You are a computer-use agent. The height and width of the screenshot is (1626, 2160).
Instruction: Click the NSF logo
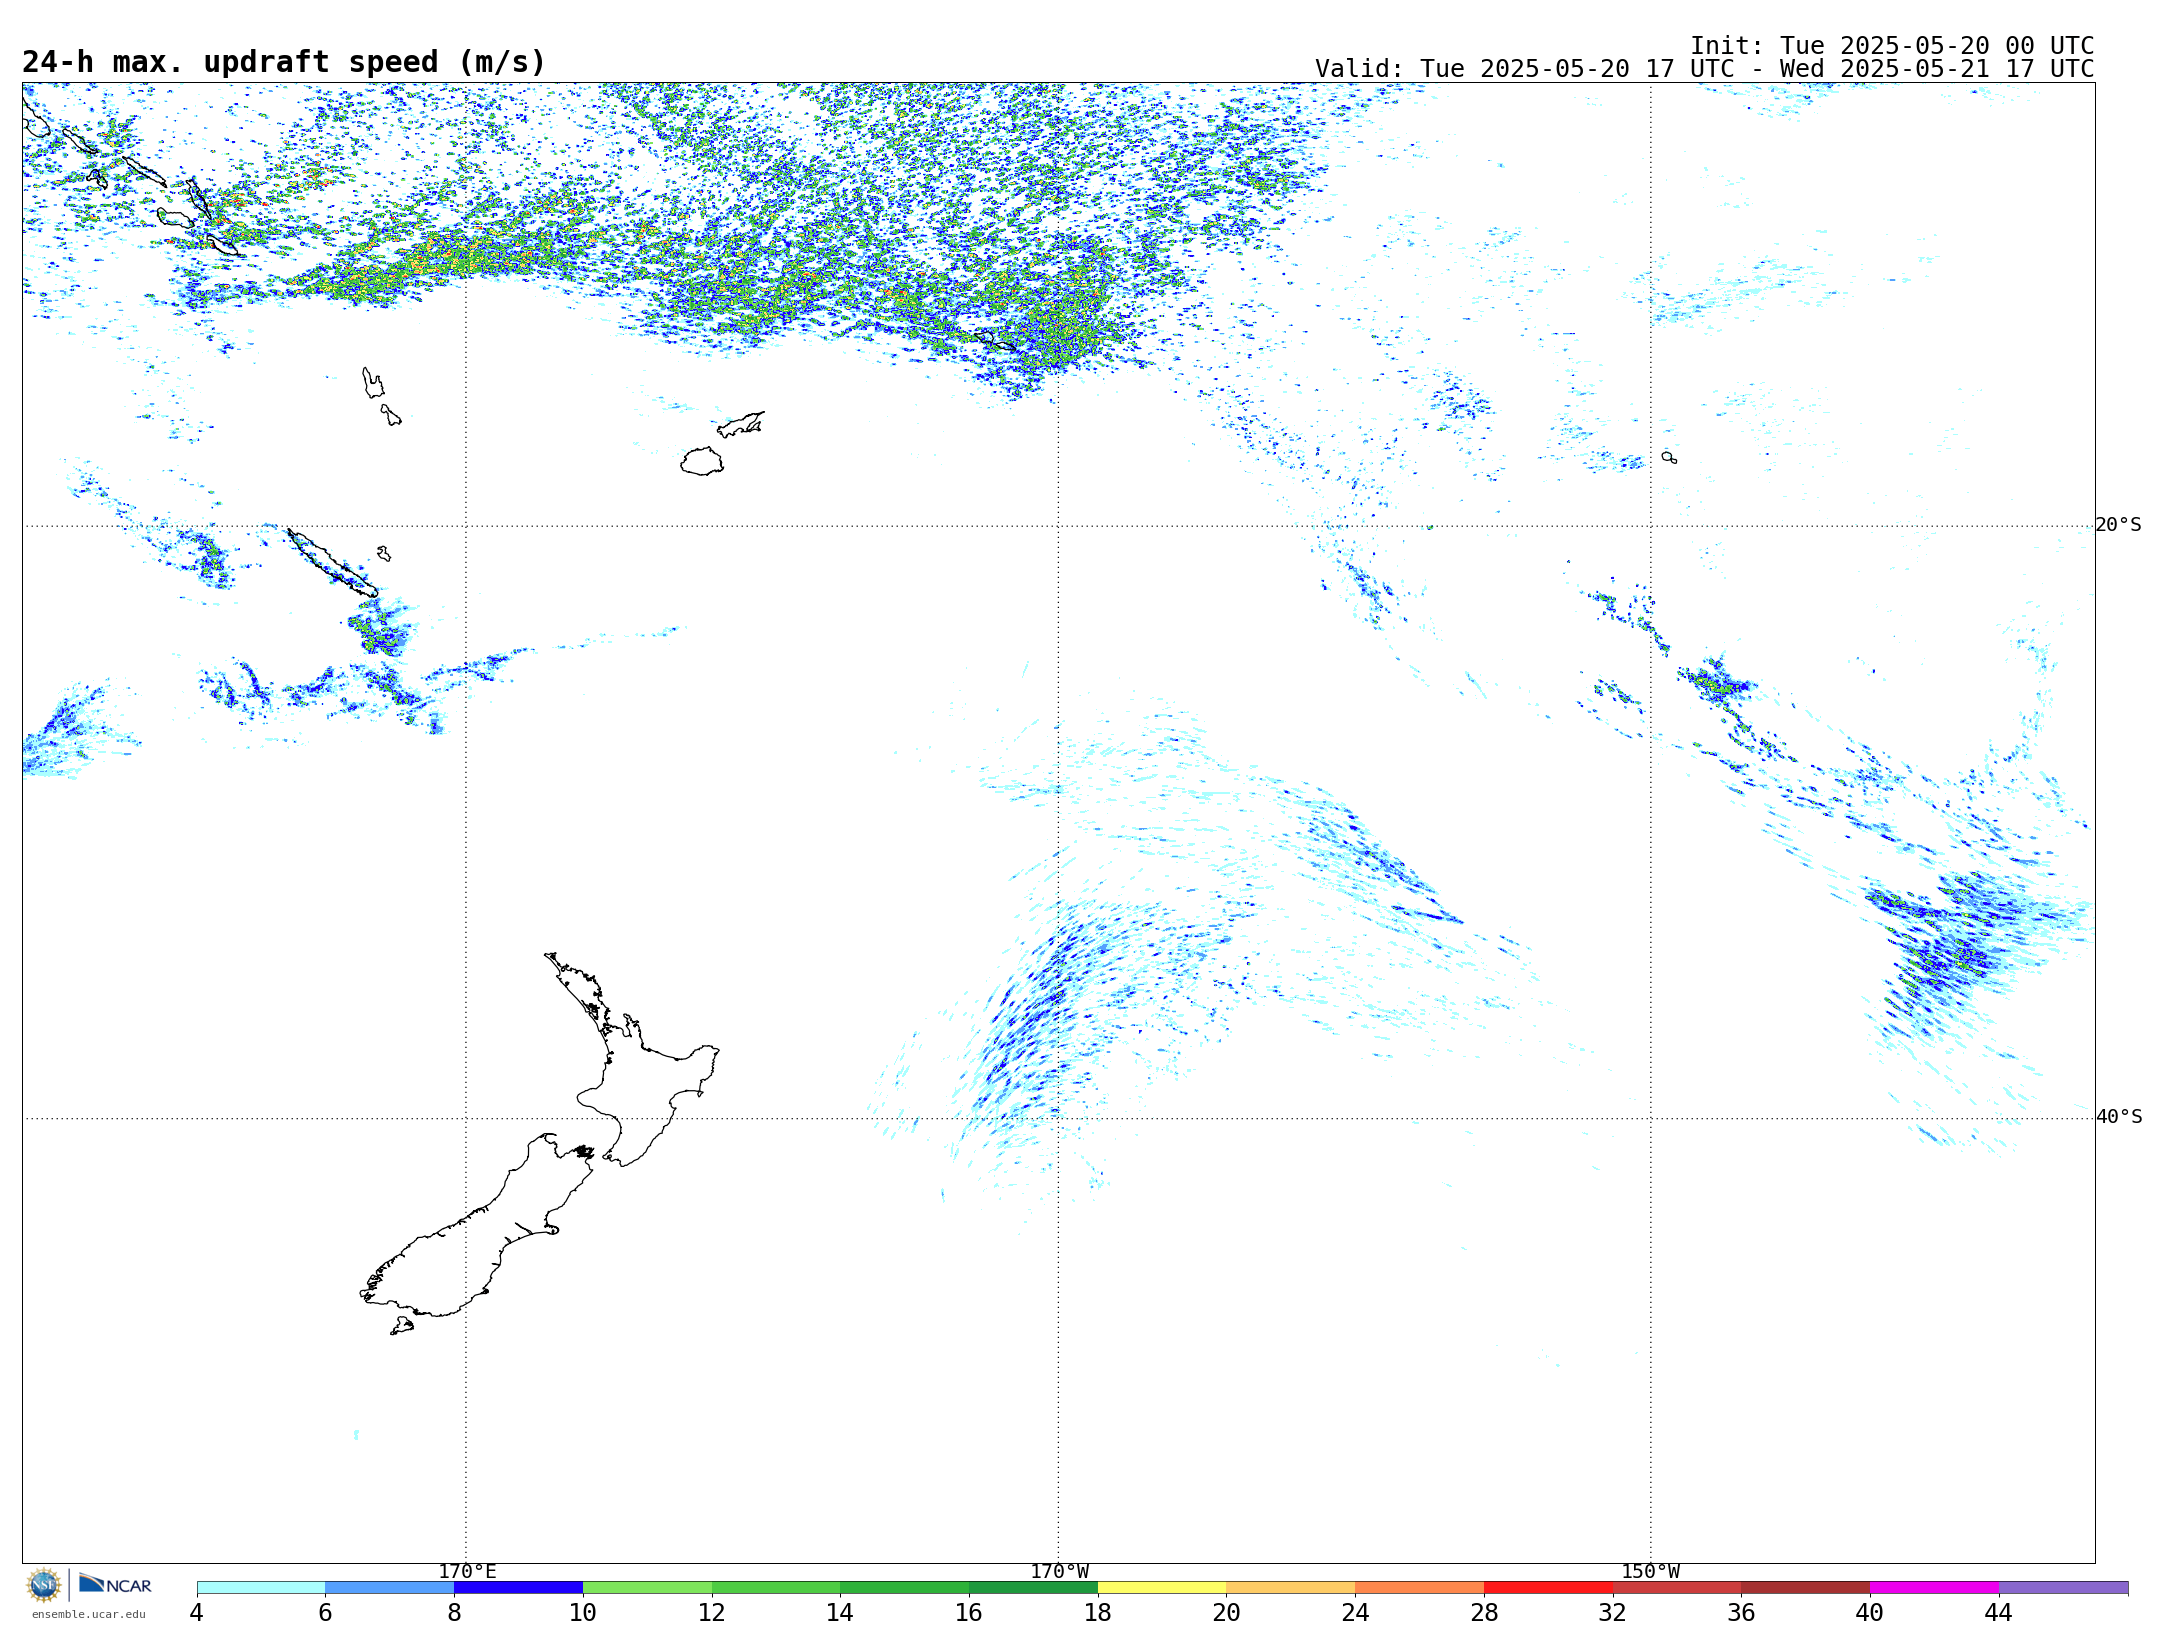point(44,1585)
